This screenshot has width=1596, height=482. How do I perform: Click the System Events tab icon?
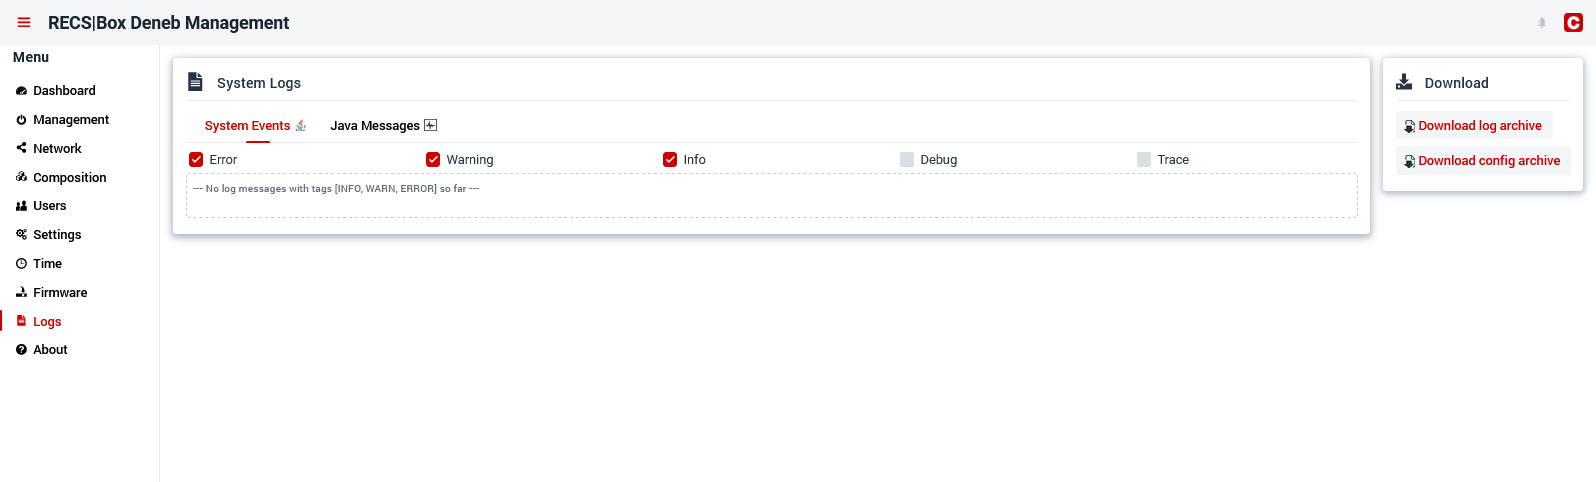(301, 125)
